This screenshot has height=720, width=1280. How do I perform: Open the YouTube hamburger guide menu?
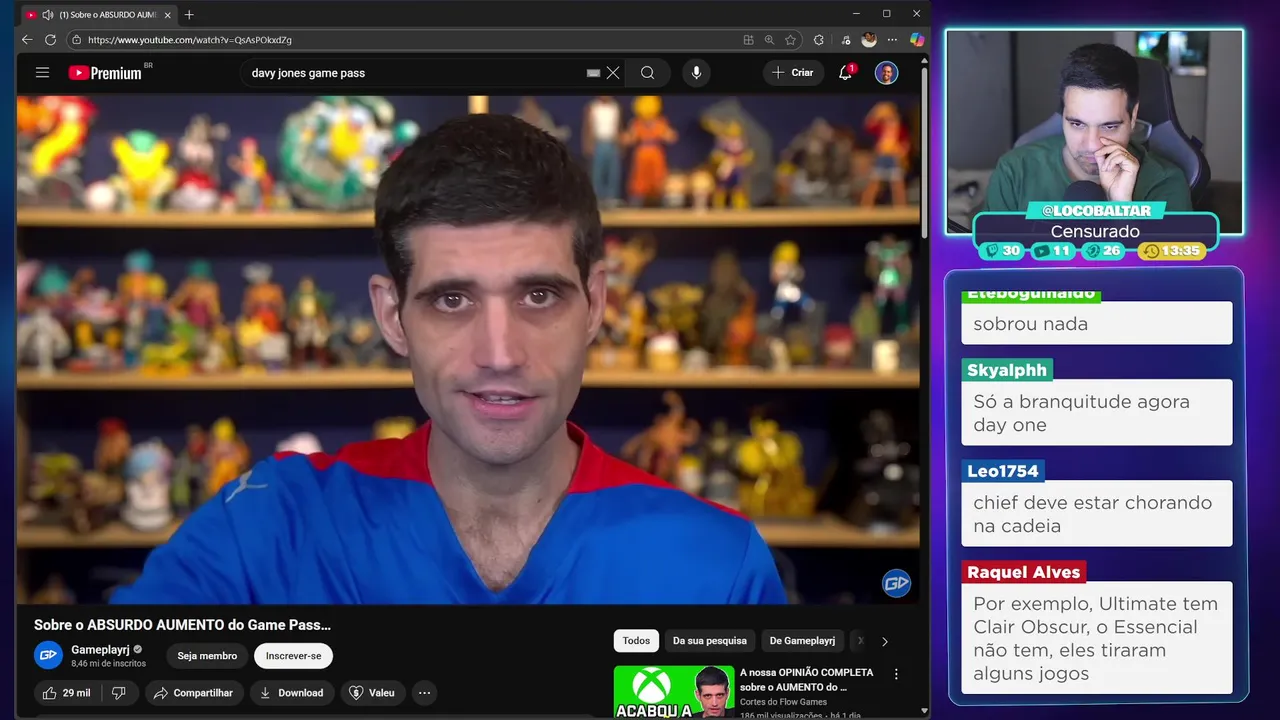[42, 73]
